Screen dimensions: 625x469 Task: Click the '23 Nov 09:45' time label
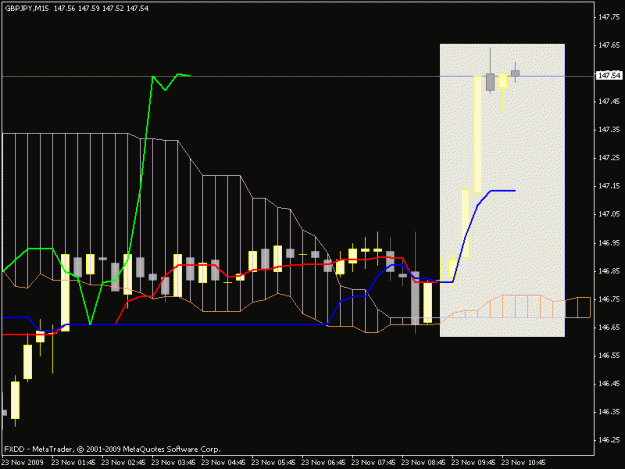click(x=473, y=463)
